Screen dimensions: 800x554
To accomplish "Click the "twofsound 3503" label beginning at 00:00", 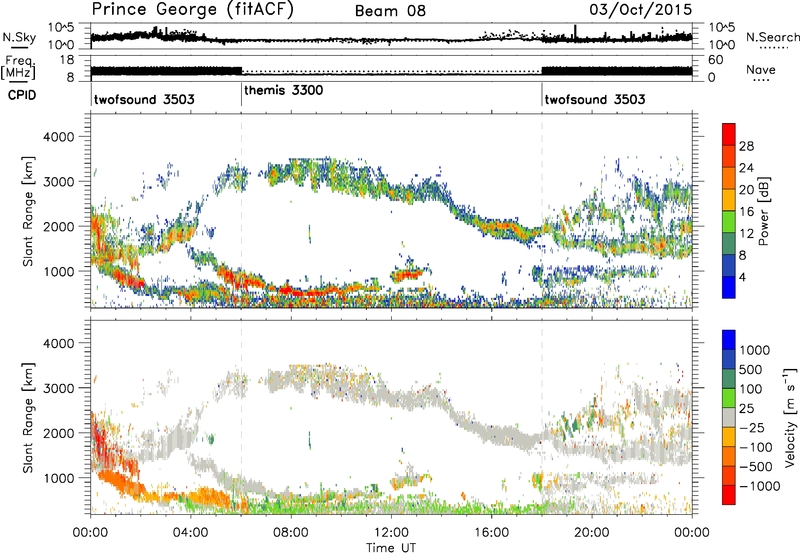I will 144,99.
